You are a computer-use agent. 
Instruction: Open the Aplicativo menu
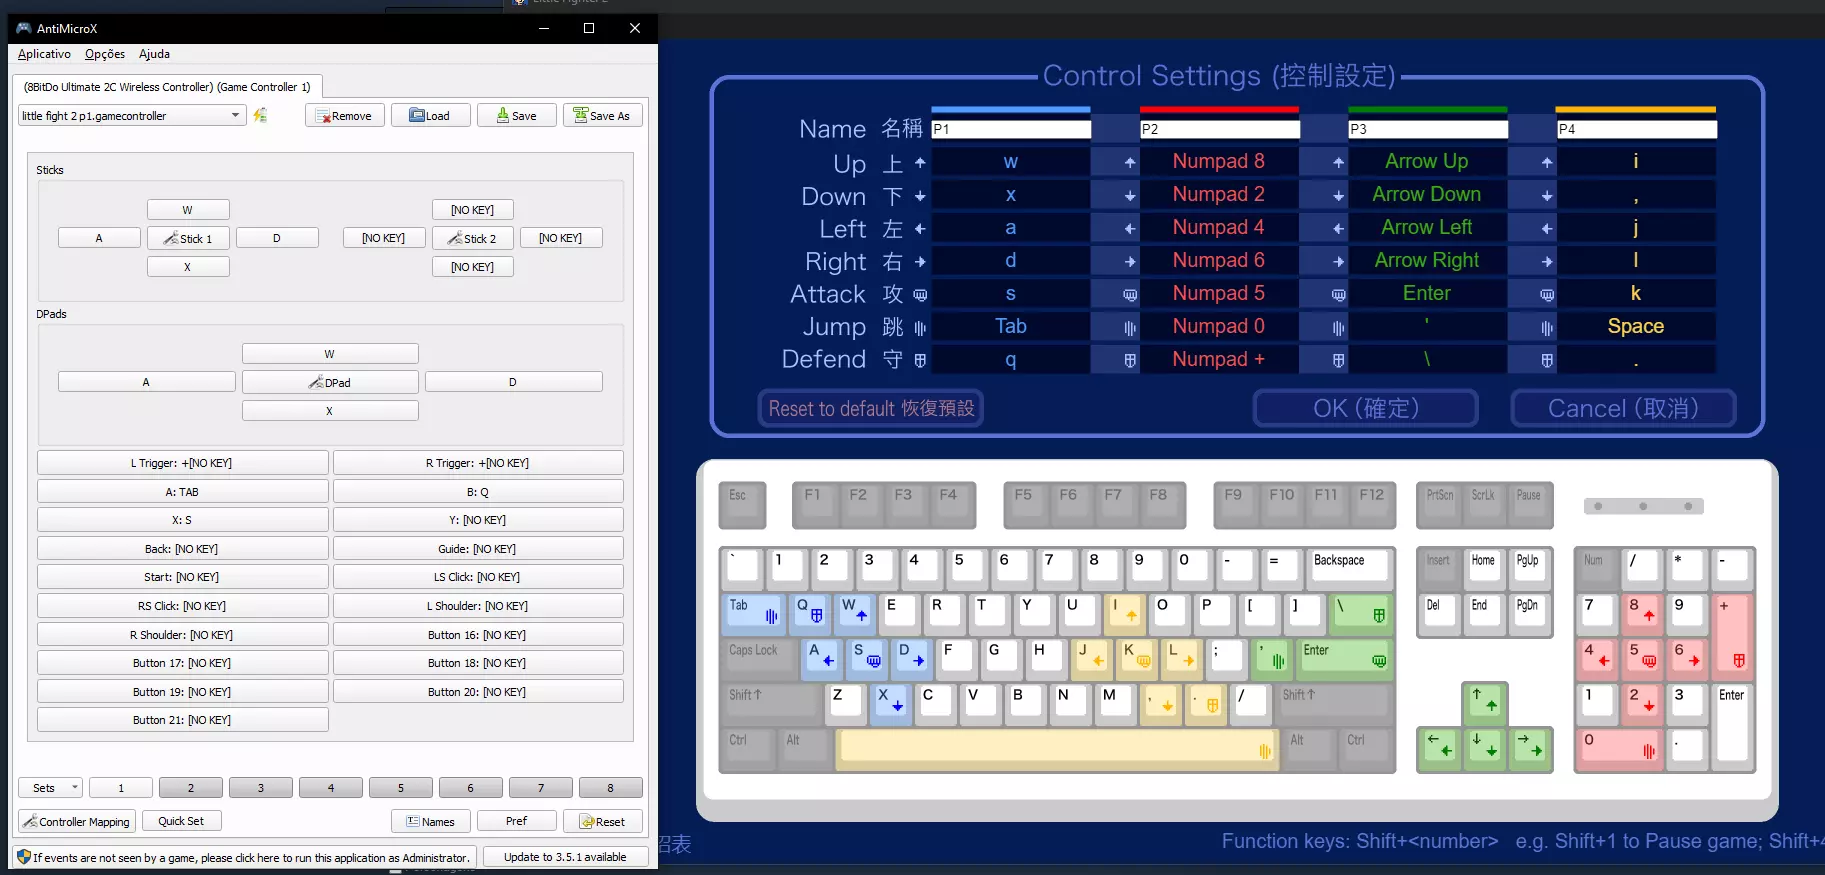pos(44,54)
